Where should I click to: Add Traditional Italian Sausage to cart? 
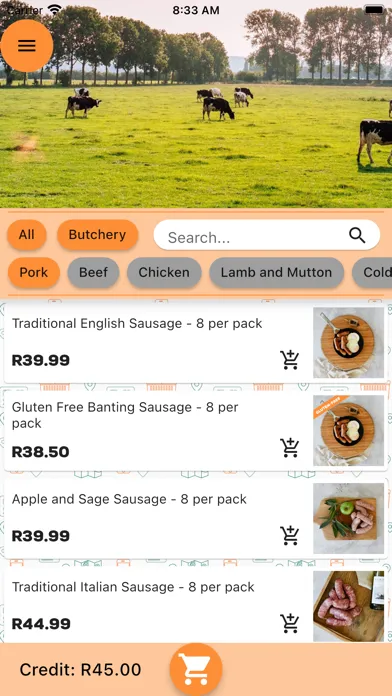289,624
